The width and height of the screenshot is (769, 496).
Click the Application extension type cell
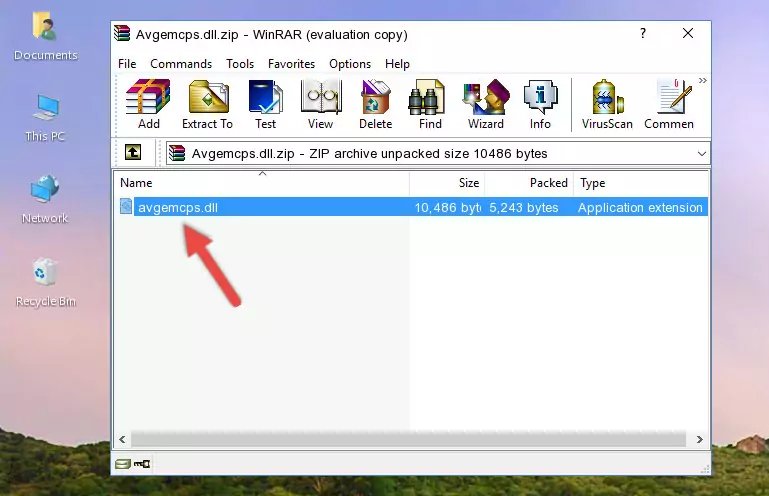coord(640,208)
